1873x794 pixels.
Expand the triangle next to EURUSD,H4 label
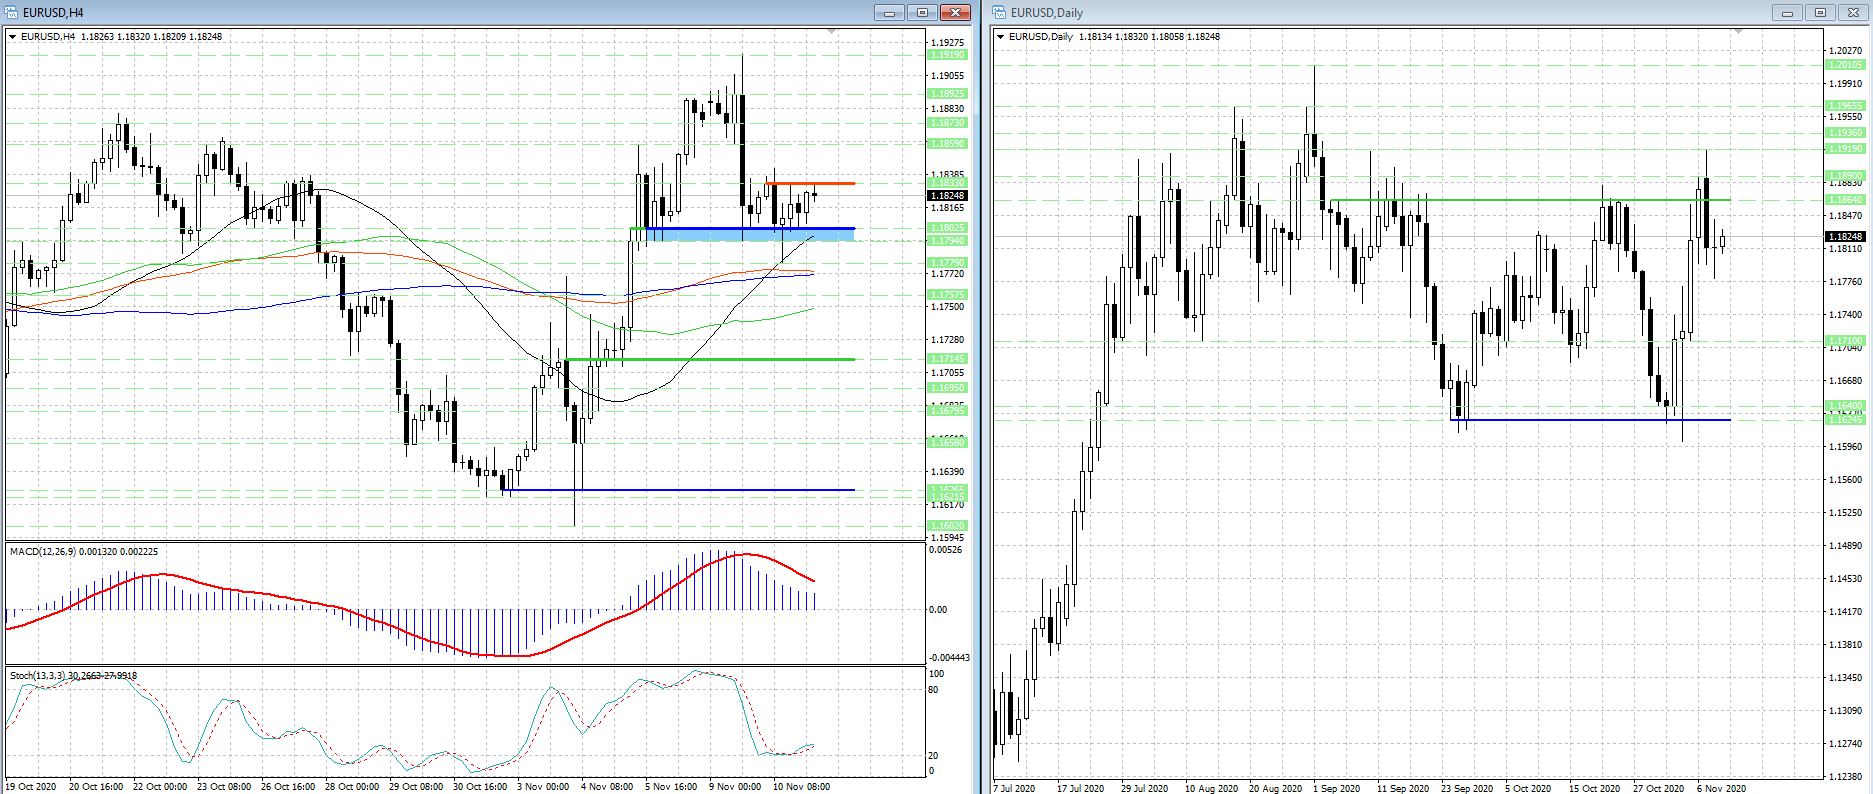[13, 37]
